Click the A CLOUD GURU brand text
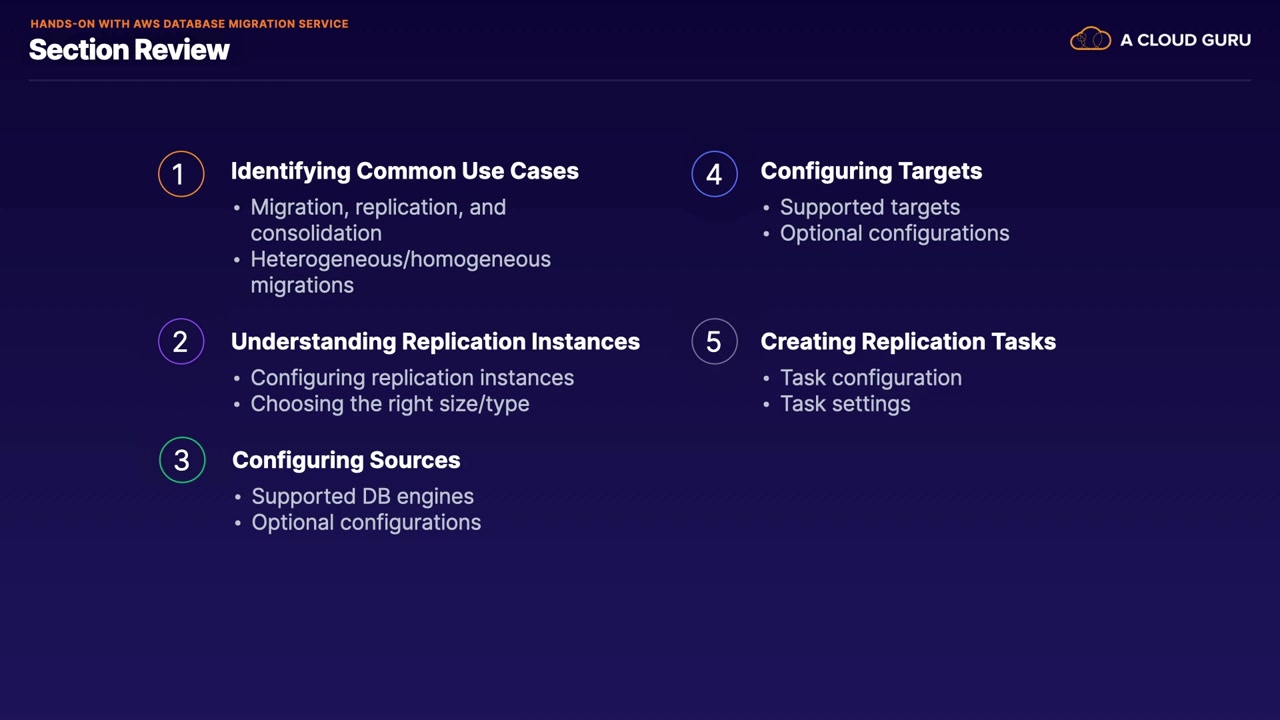This screenshot has width=1280, height=720. click(1185, 40)
